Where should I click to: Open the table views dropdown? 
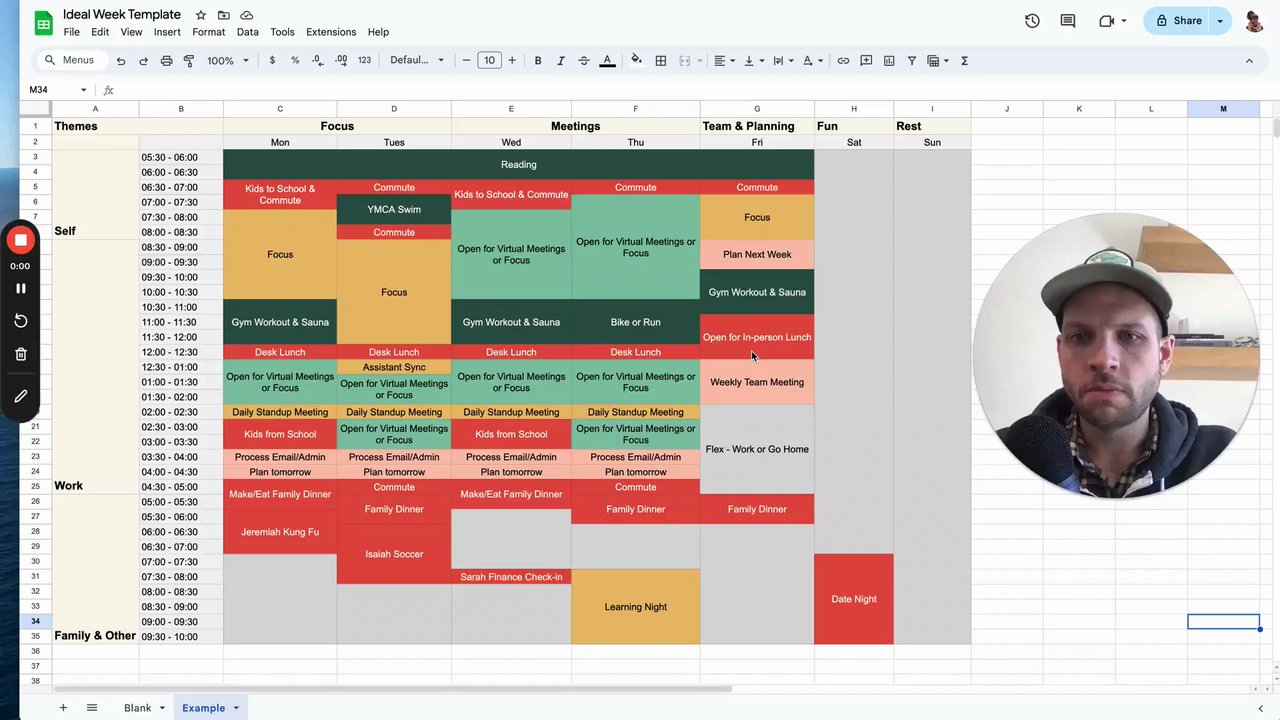coord(938,61)
